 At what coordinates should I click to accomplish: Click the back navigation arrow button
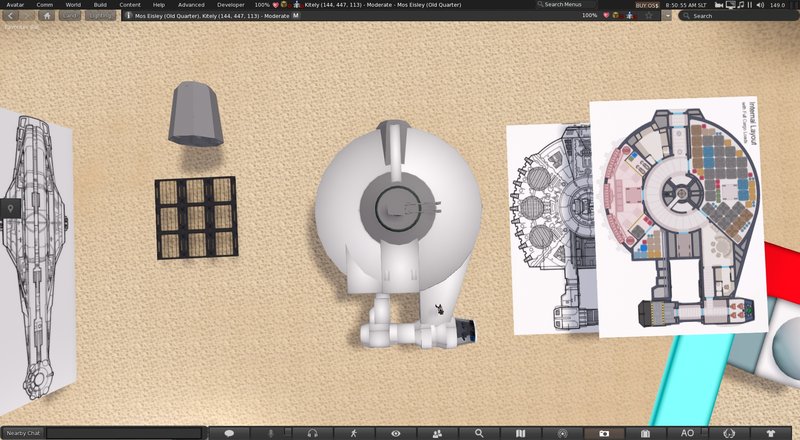11,16
